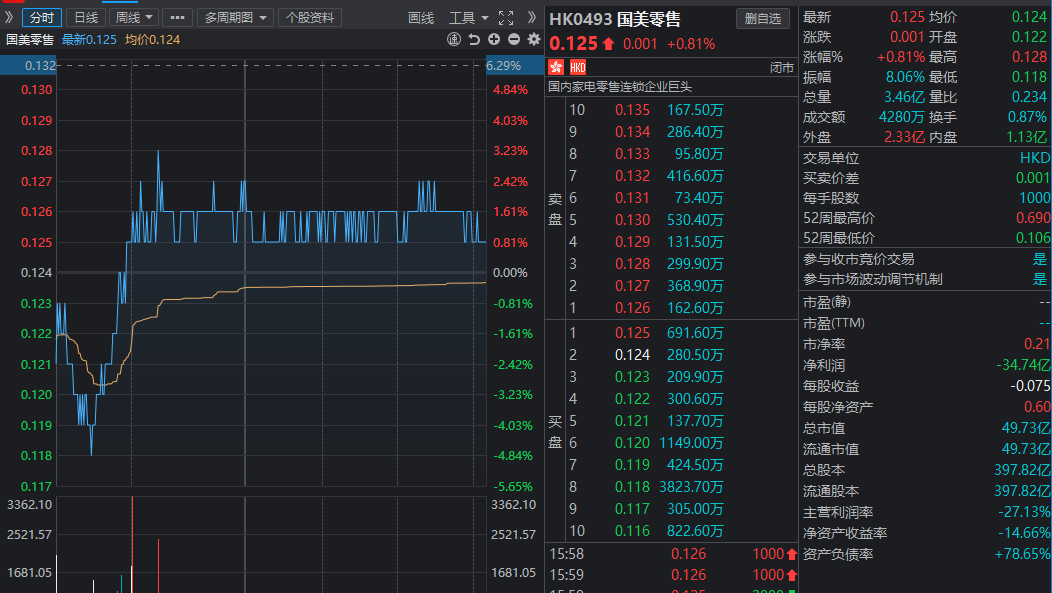The height and width of the screenshot is (593, 1052).
Task: Click the circled overlay icon beside undo
Action: click(454, 39)
